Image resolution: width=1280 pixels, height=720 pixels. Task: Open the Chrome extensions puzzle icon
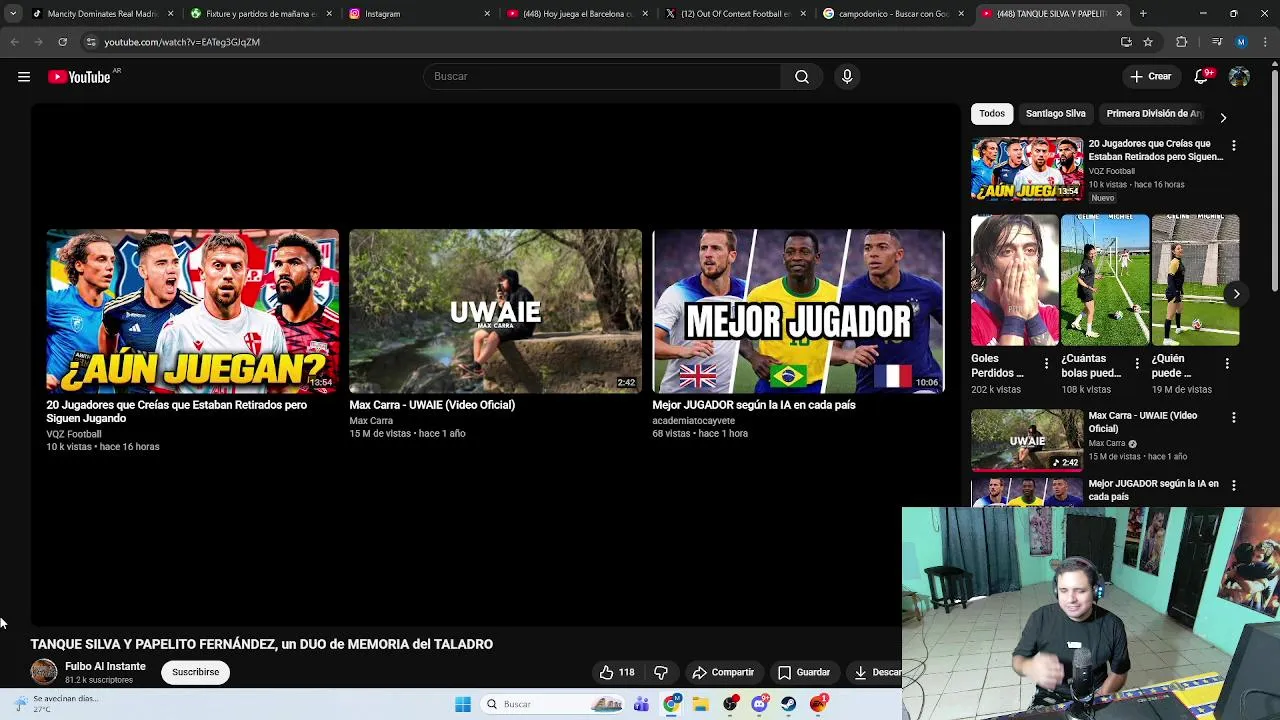[x=1181, y=42]
